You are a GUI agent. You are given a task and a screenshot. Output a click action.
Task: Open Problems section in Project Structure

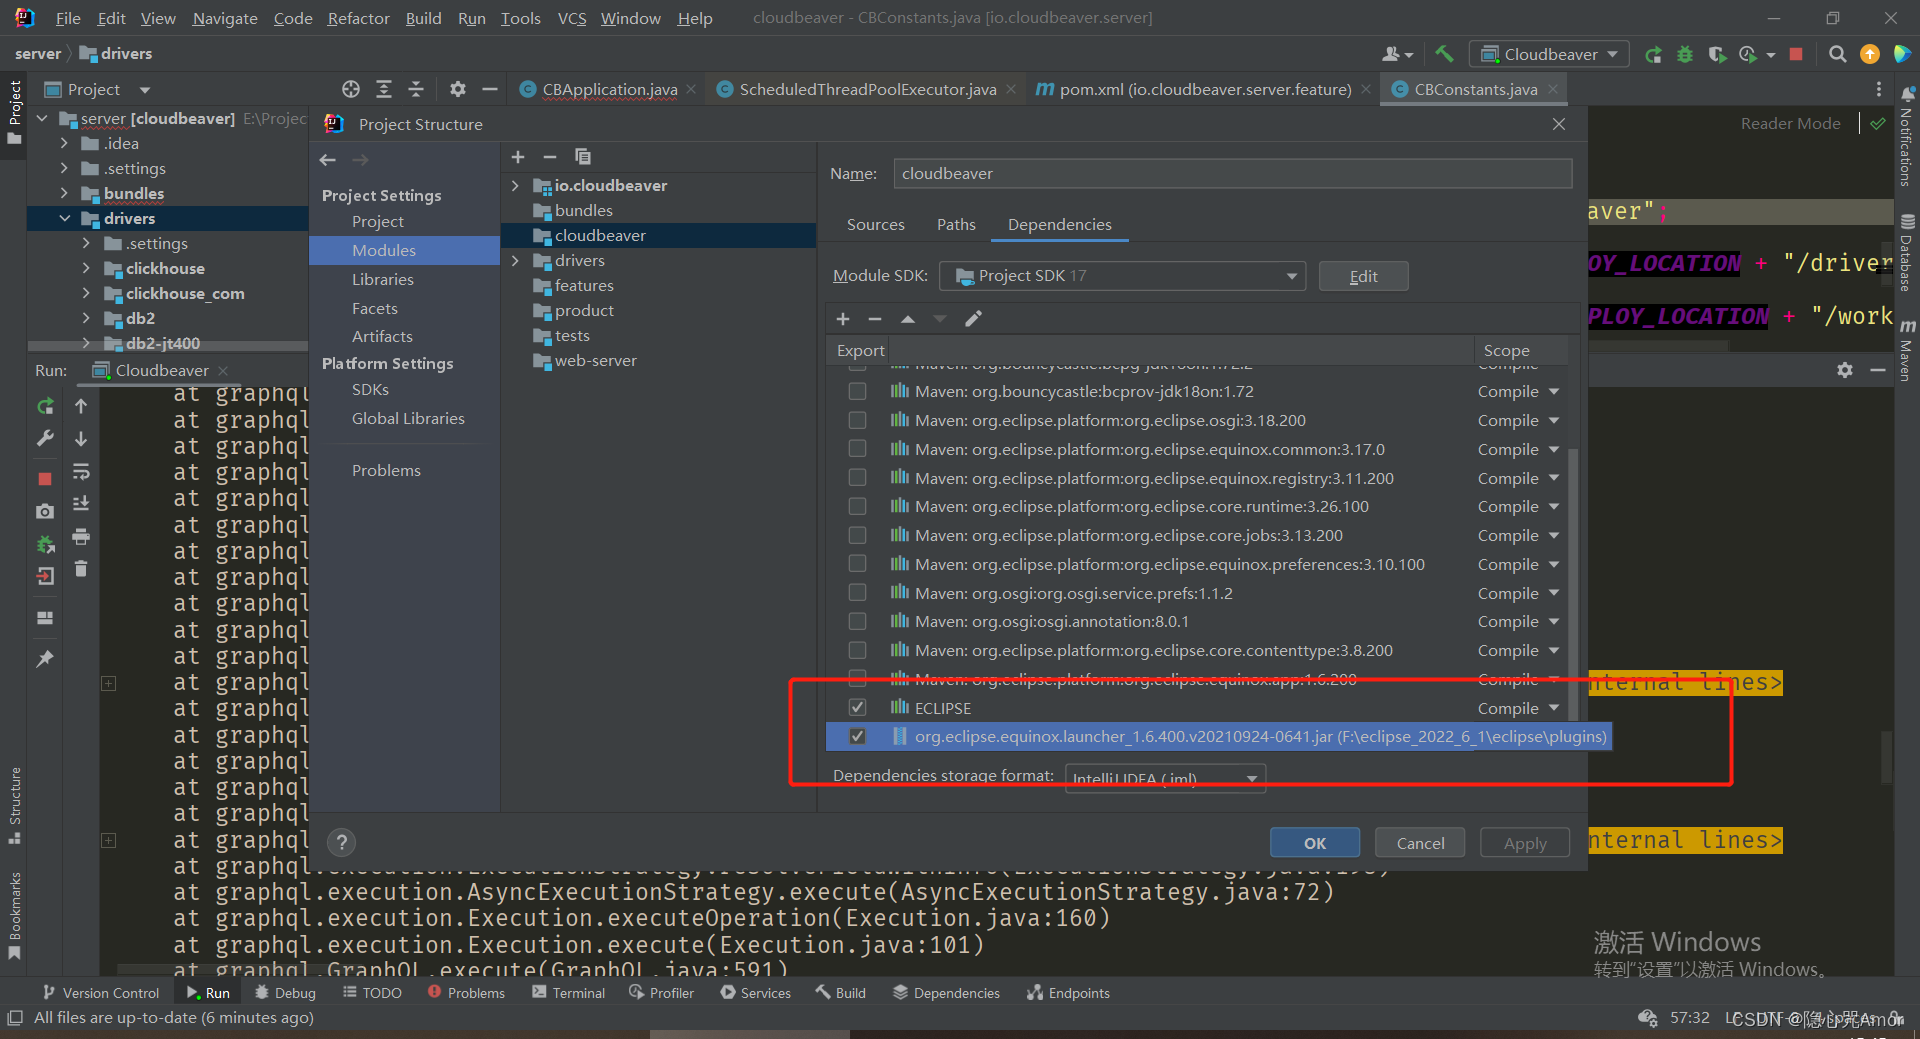(x=386, y=471)
